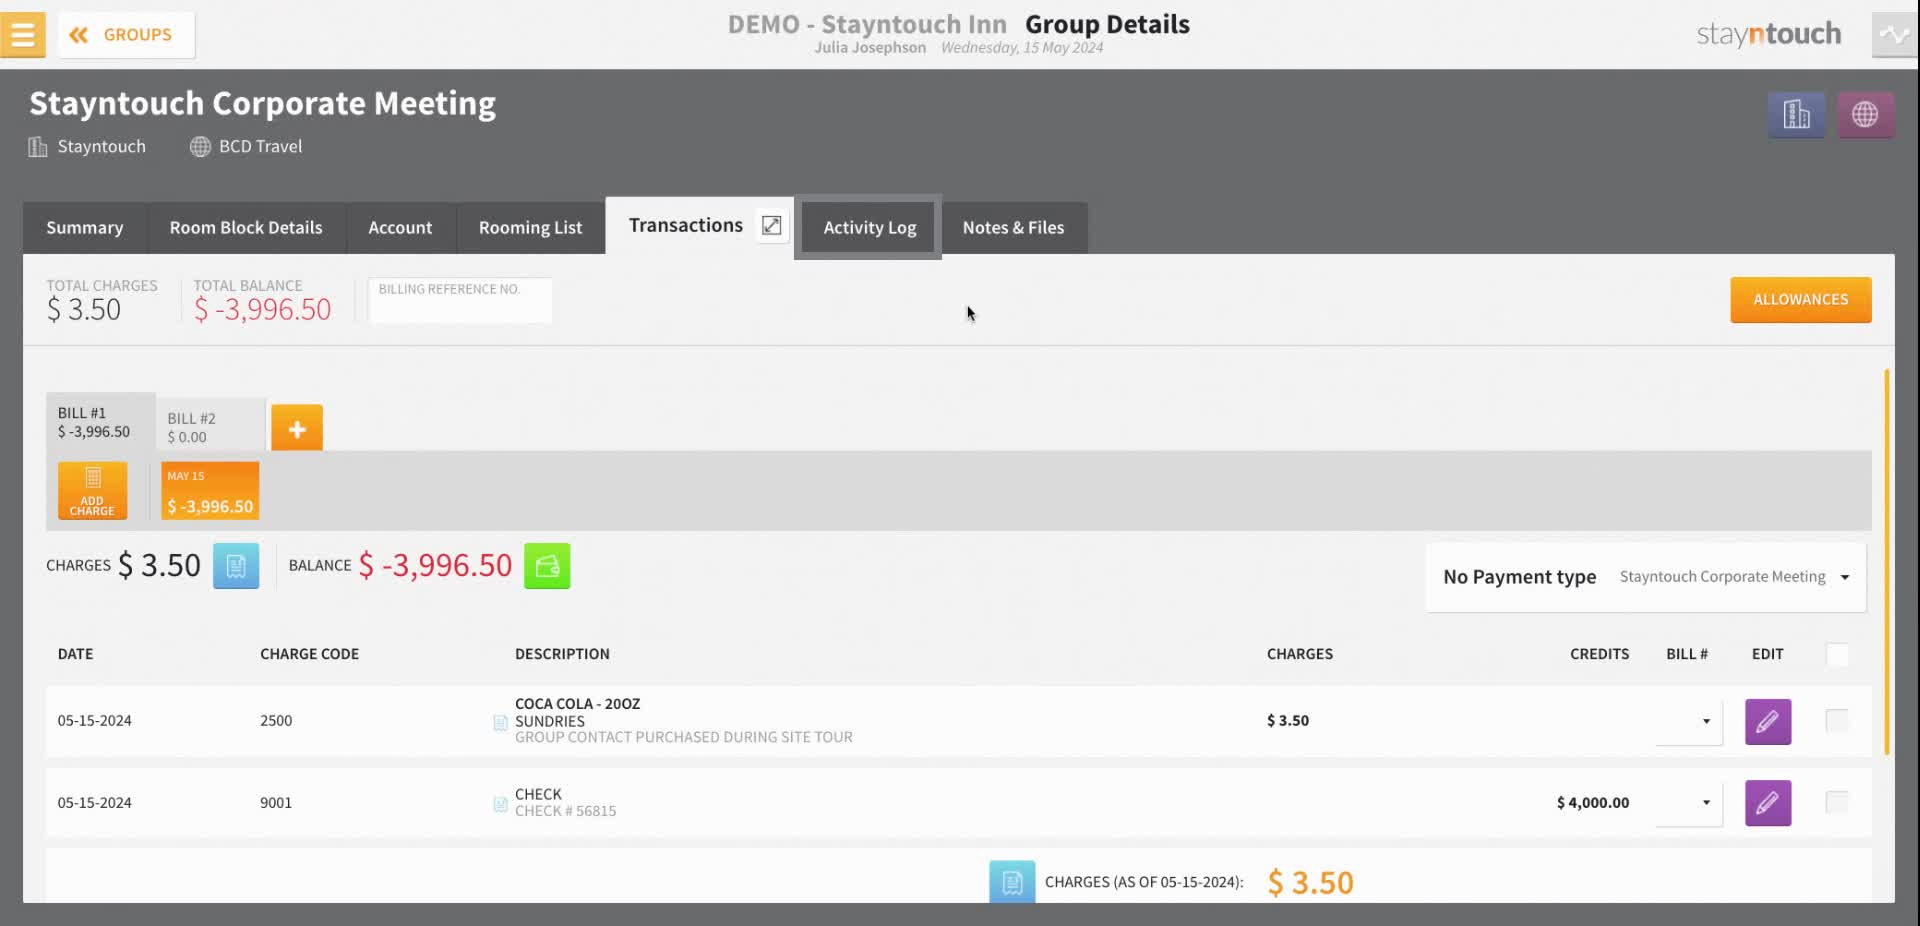Click the note icon beside Coca Cola

500,722
